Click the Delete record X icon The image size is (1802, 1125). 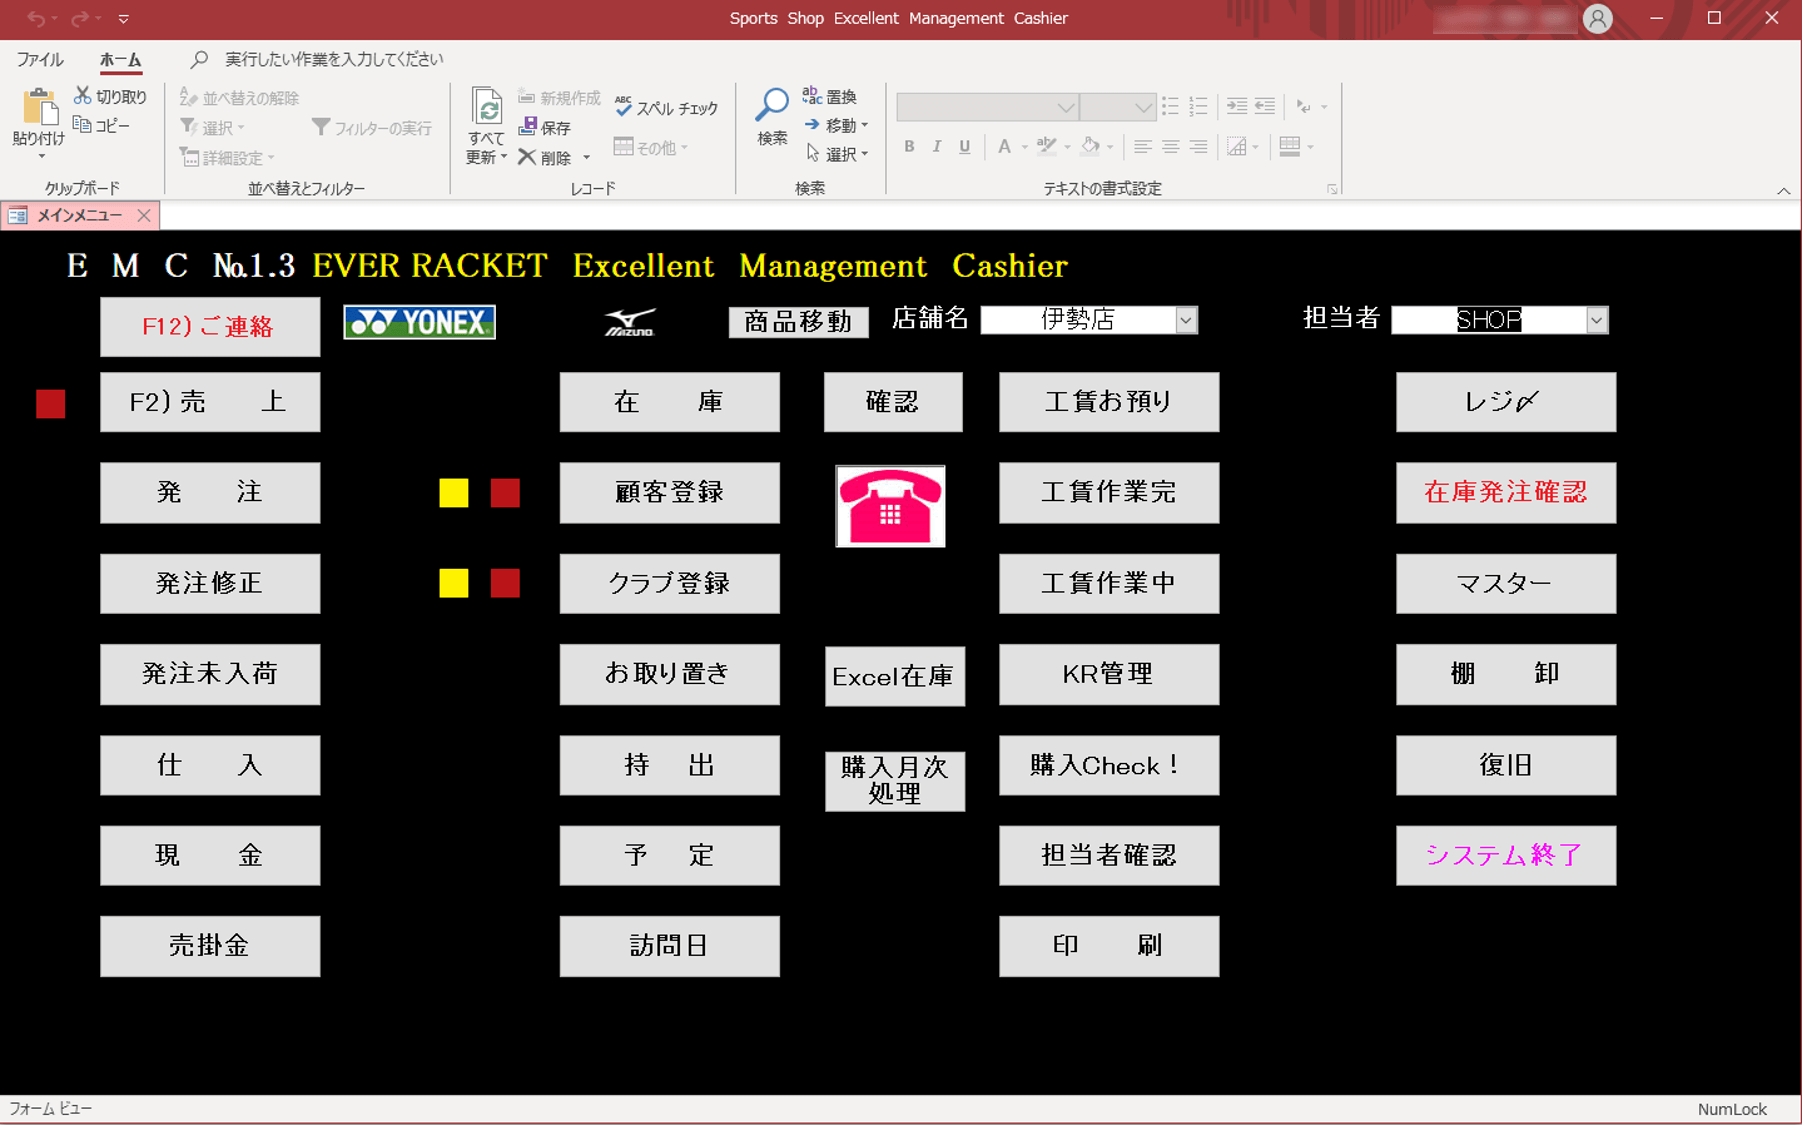527,157
